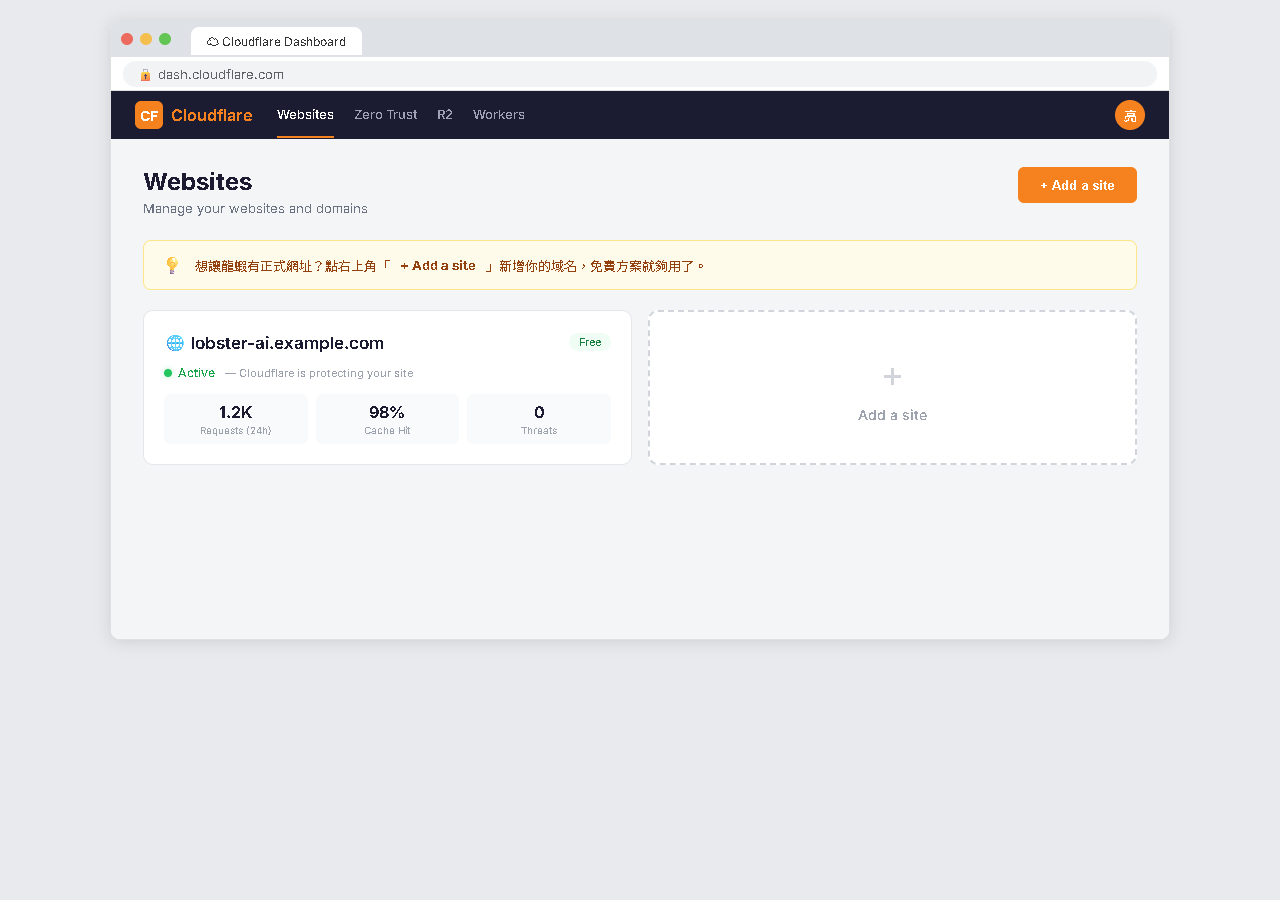The width and height of the screenshot is (1280, 900).
Task: Click the Threats stat showing 0
Action: (x=539, y=418)
